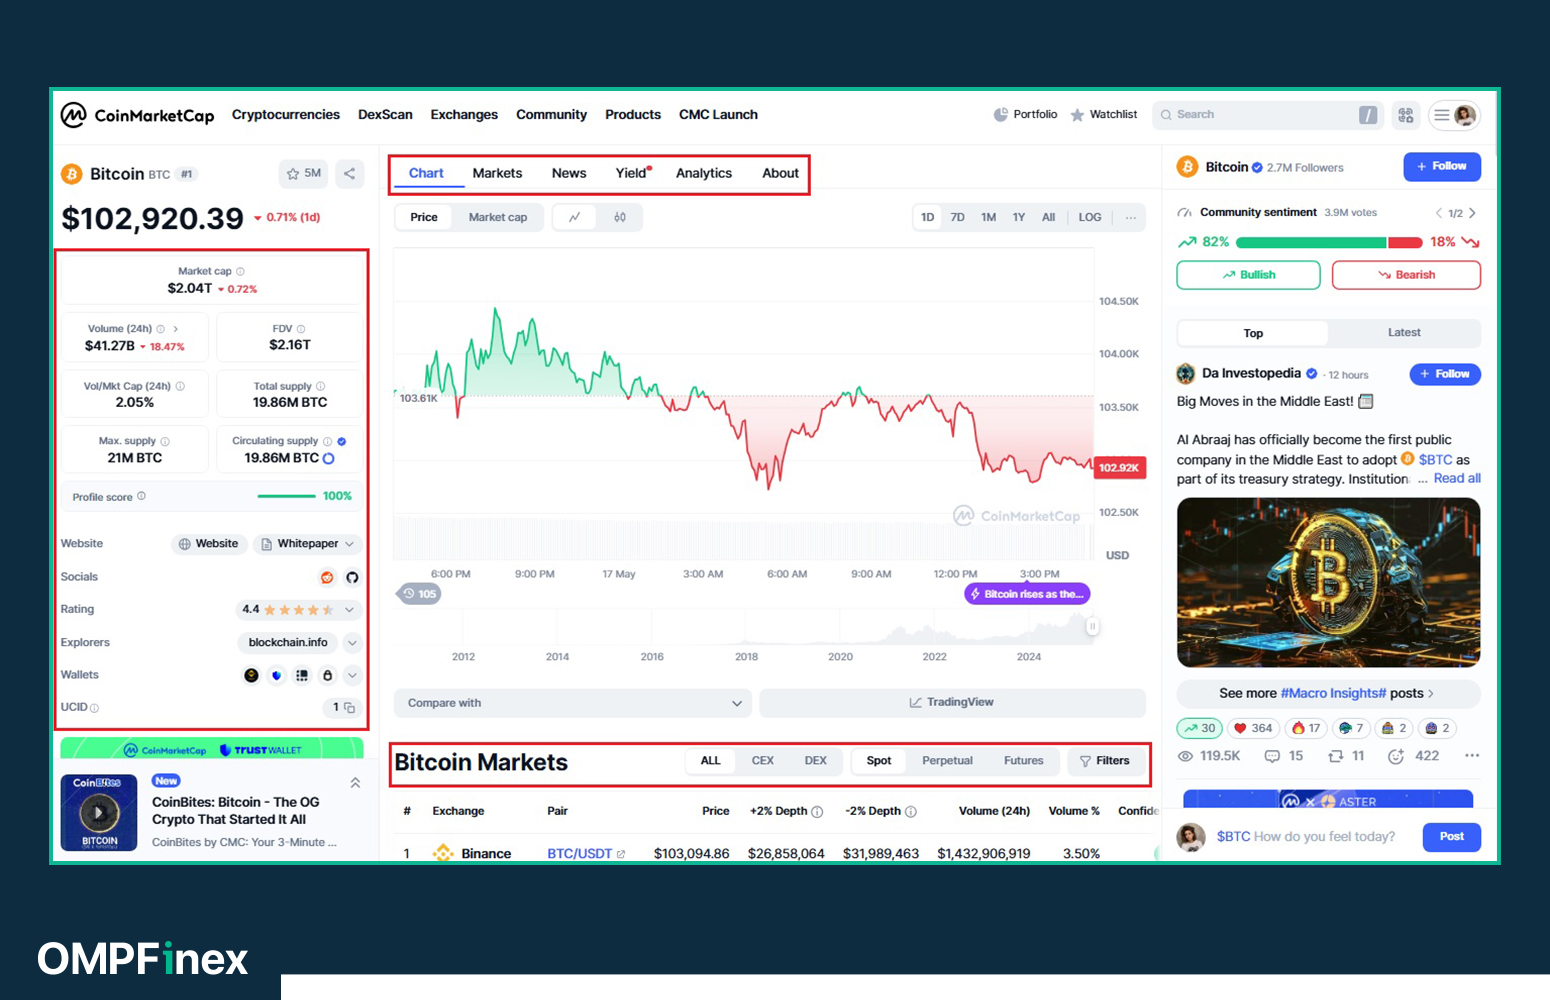Viewport: 1550px width, 1000px height.
Task: Open the Markets tab
Action: click(497, 173)
